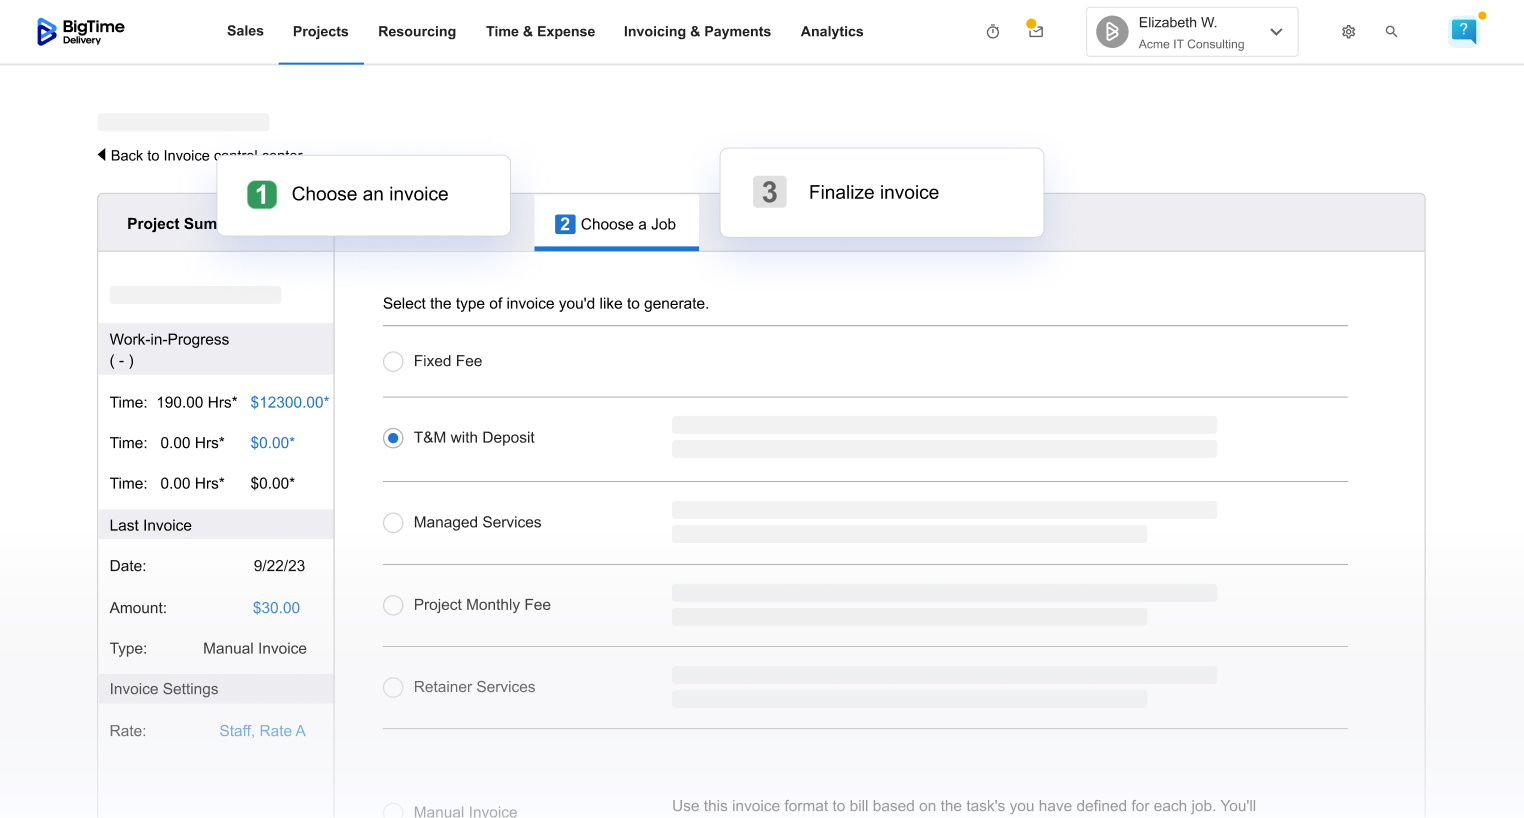The width and height of the screenshot is (1524, 818).
Task: Click the BigTime Delivery logo
Action: (x=80, y=32)
